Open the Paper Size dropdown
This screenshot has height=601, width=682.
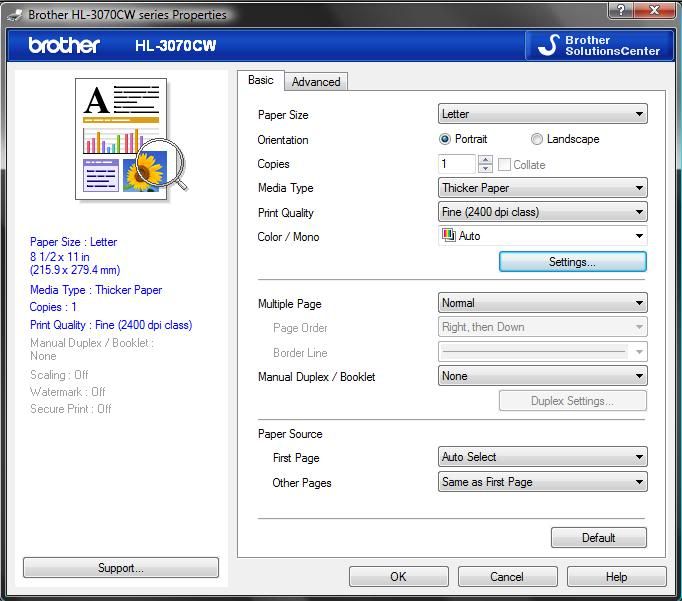[x=542, y=114]
